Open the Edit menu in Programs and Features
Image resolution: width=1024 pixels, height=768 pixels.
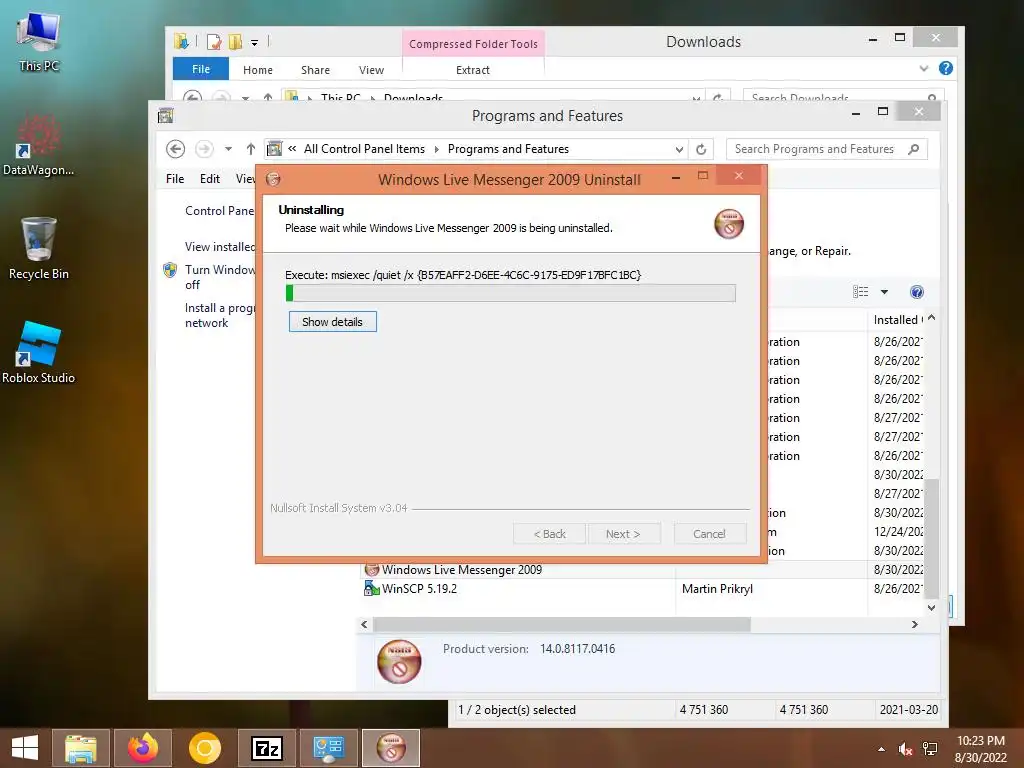coord(210,179)
